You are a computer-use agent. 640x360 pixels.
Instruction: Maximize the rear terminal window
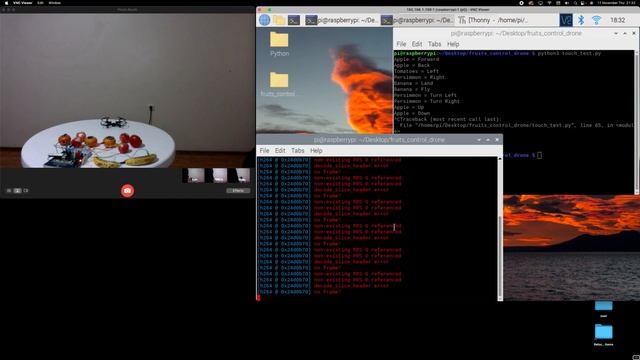tap(625, 33)
